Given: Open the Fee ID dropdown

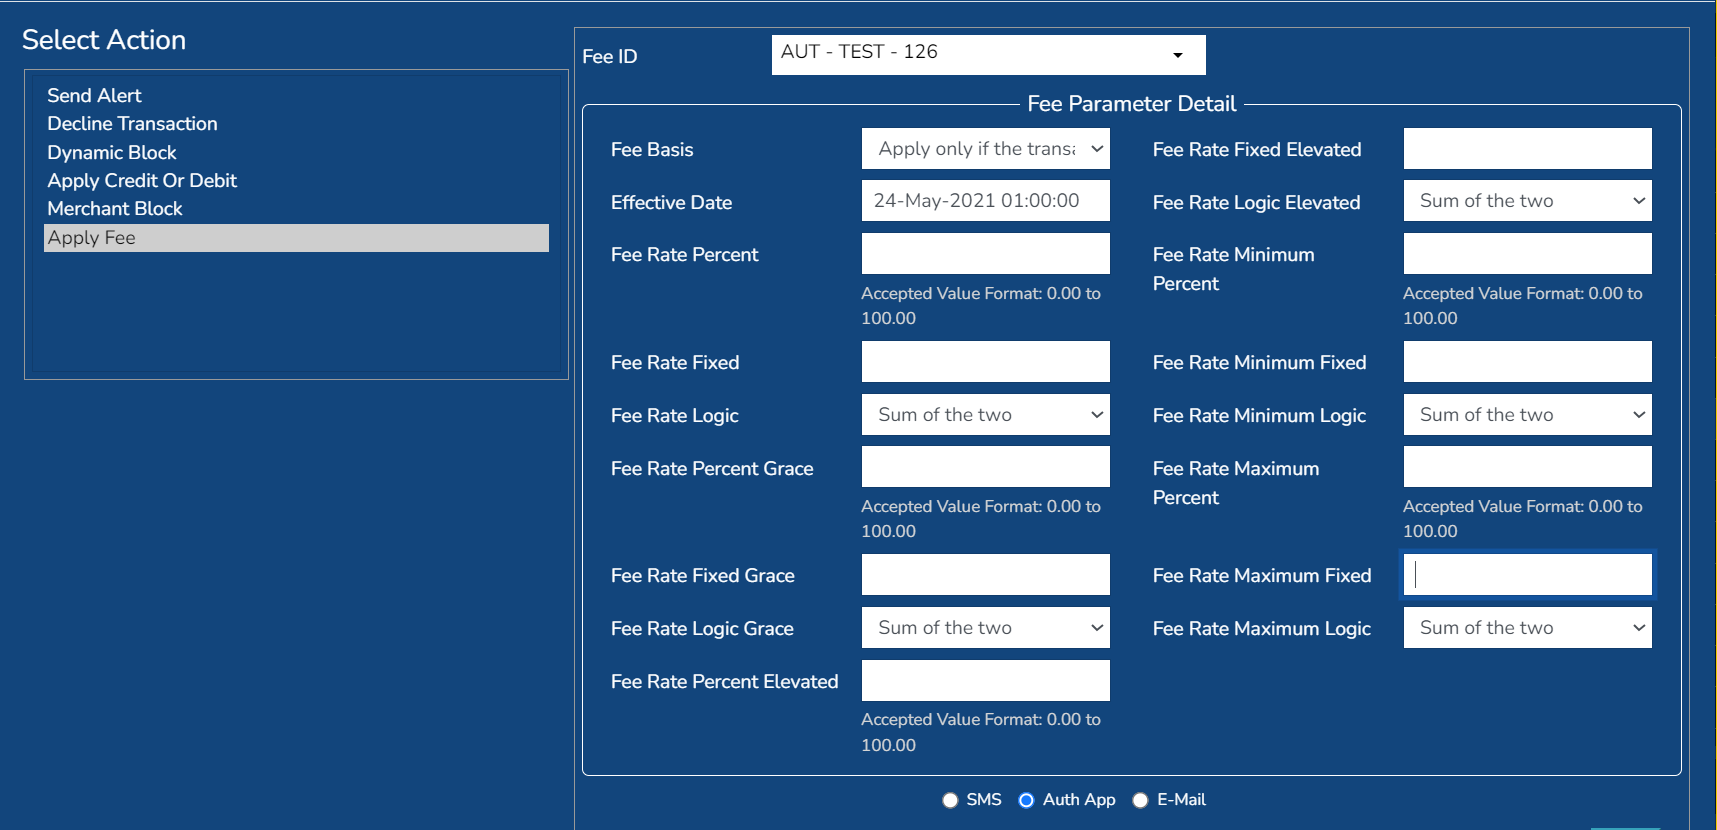Looking at the screenshot, I should [988, 55].
